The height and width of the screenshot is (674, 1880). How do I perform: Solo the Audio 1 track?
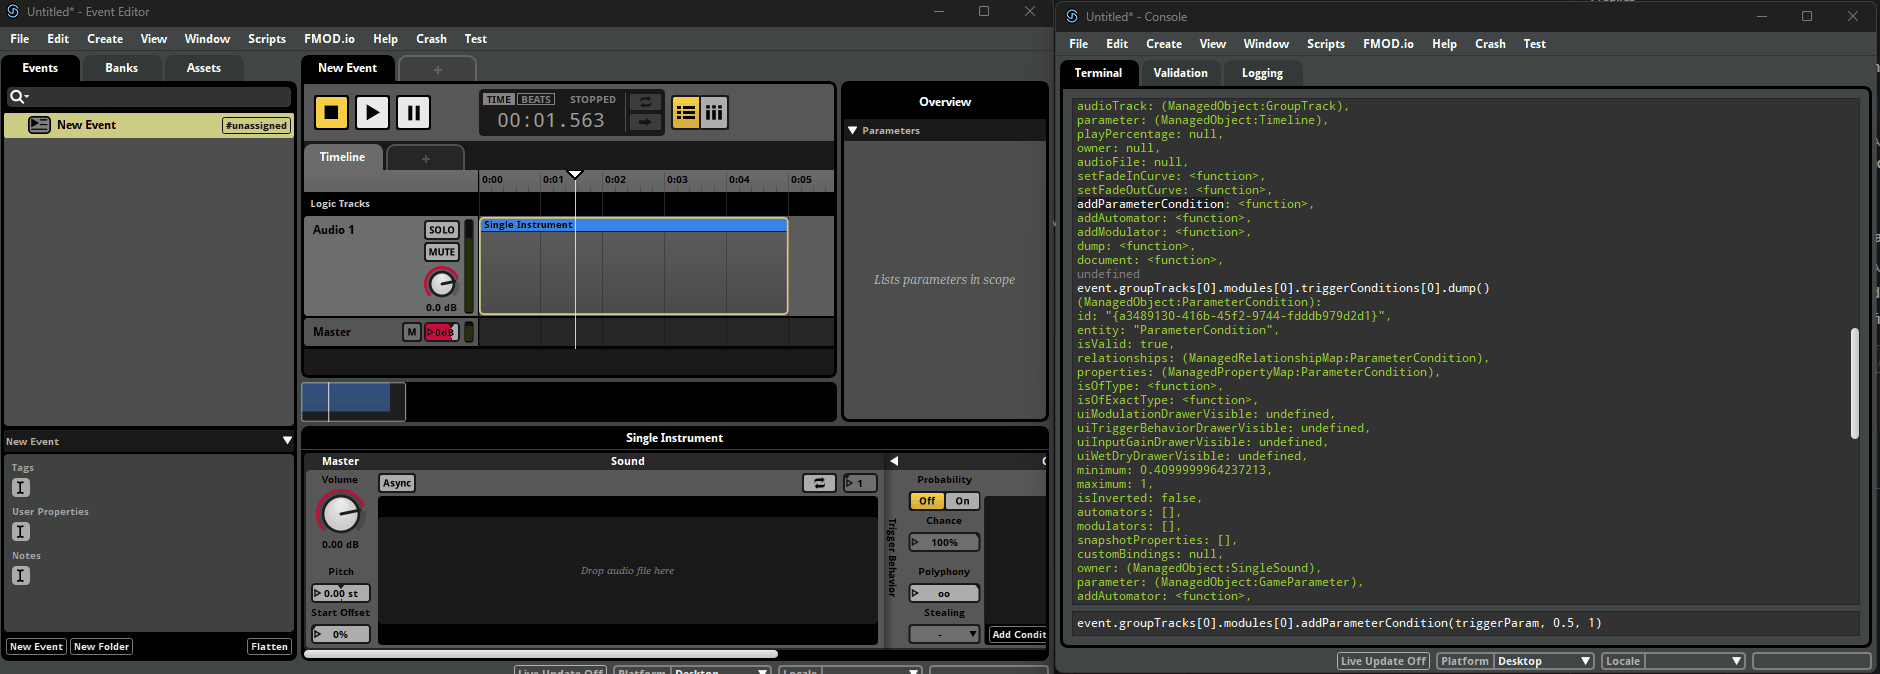click(x=441, y=230)
